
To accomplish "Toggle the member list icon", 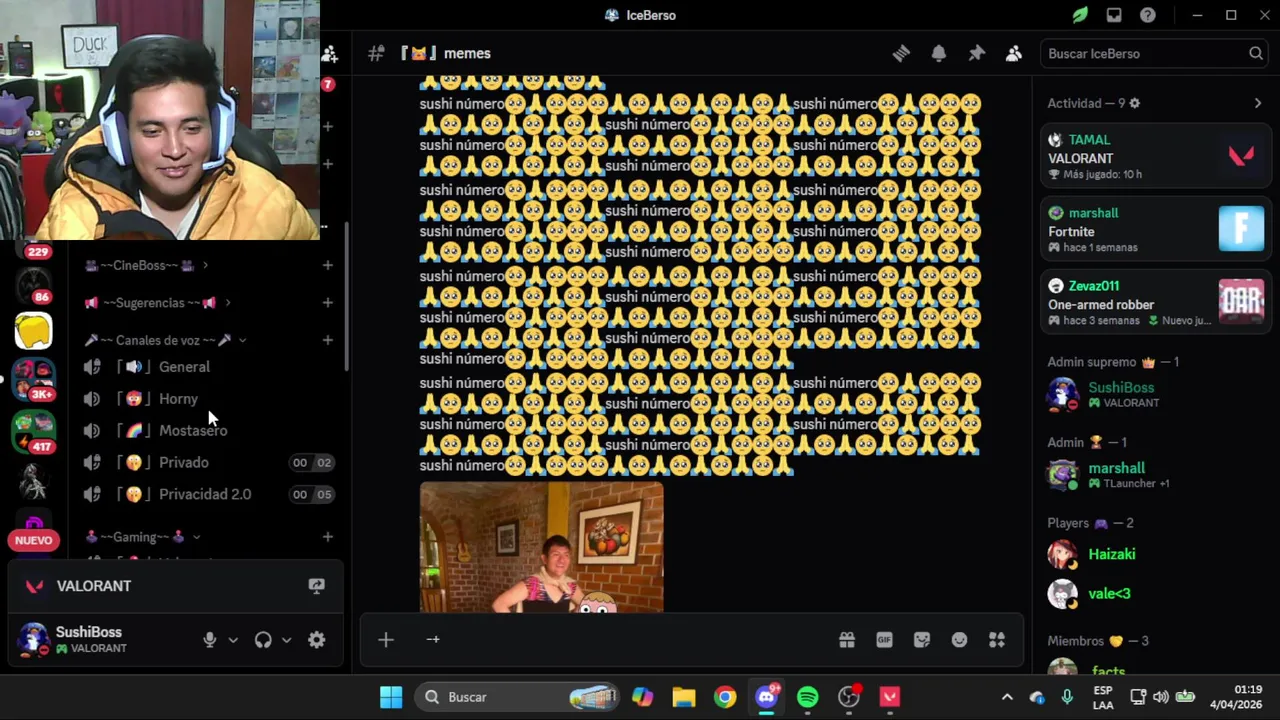I will (1014, 54).
